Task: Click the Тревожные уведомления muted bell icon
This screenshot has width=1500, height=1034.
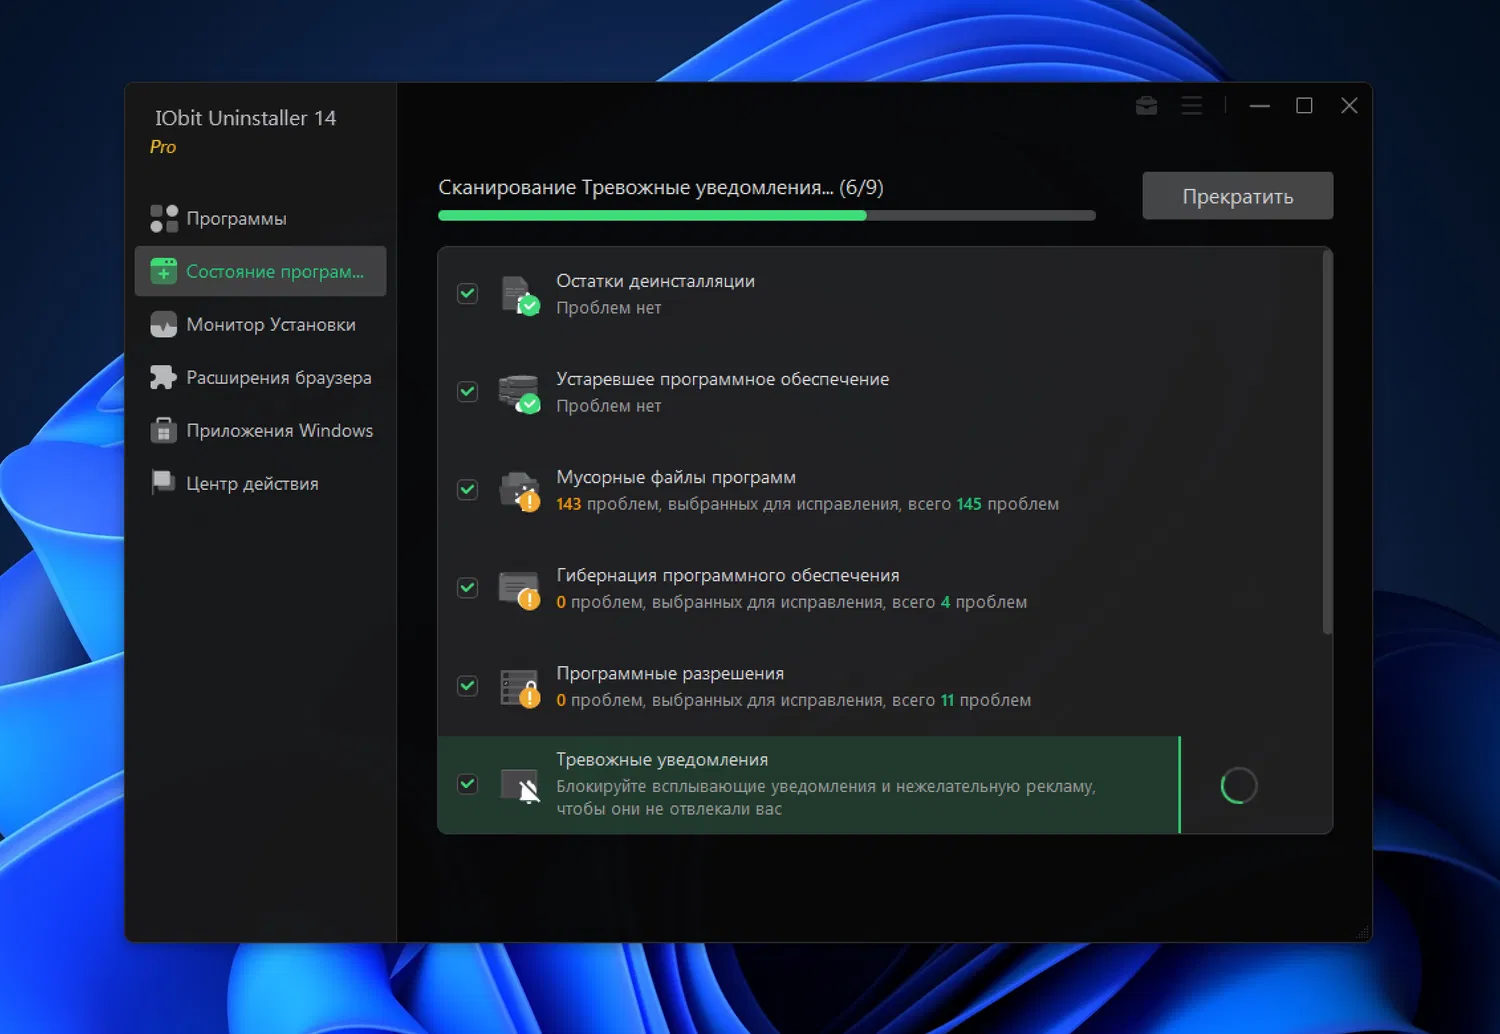Action: point(520,786)
